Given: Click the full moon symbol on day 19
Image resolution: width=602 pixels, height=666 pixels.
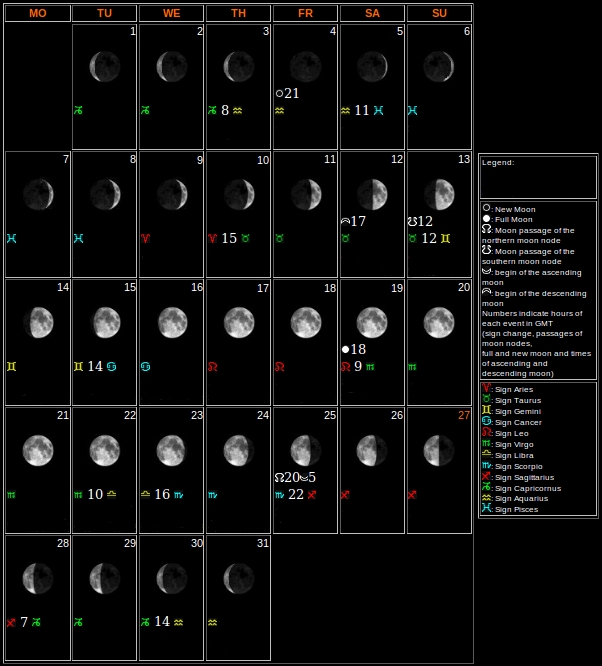Looking at the screenshot, I should (x=346, y=350).
